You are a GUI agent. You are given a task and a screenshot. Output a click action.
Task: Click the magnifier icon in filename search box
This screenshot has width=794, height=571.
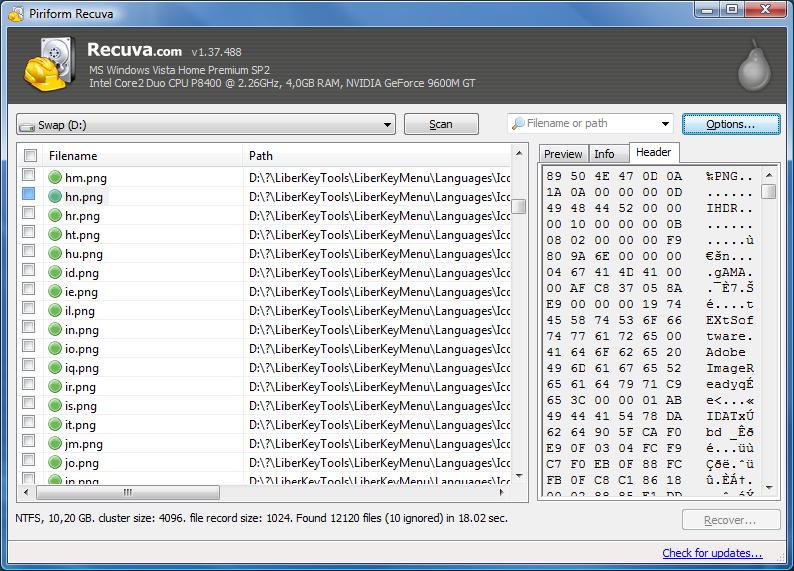click(518, 124)
